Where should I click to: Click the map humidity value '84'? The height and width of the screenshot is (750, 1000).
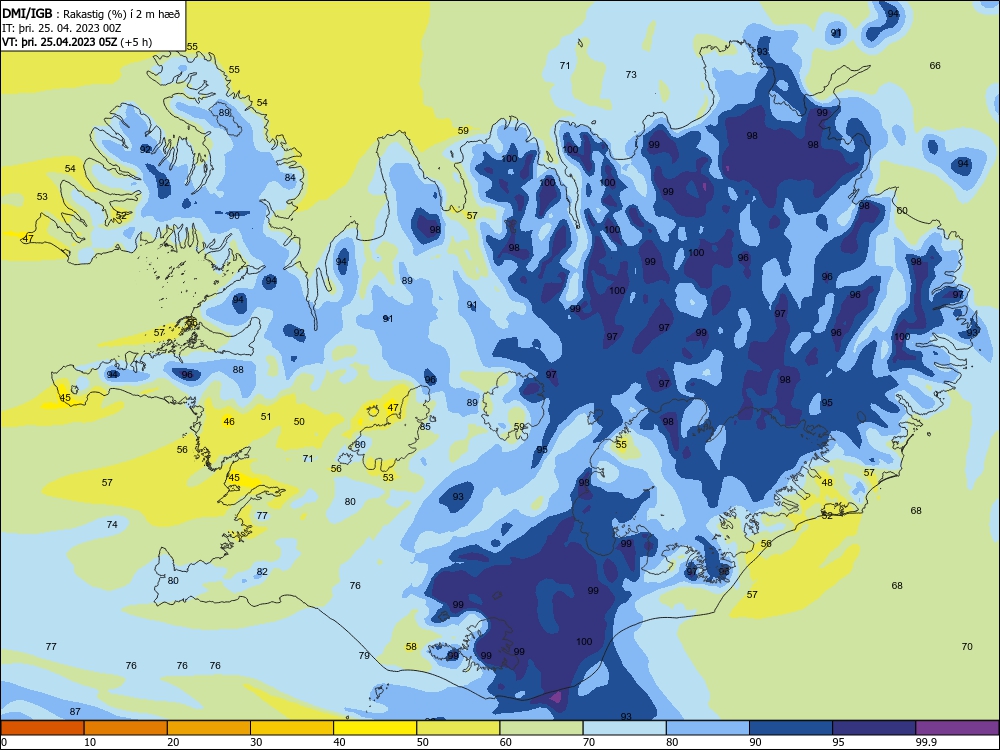290,178
